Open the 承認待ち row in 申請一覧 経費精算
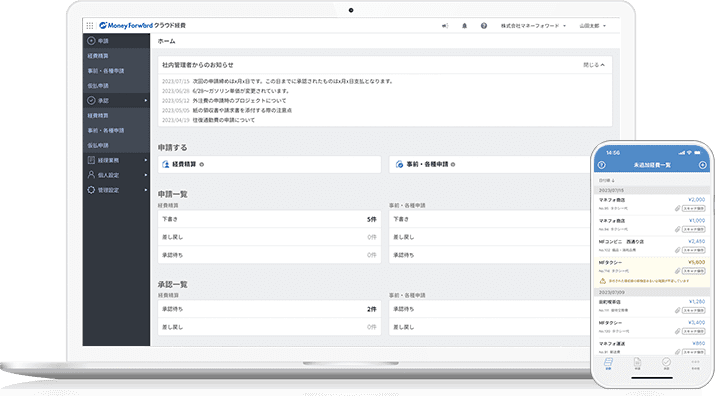 point(269,255)
